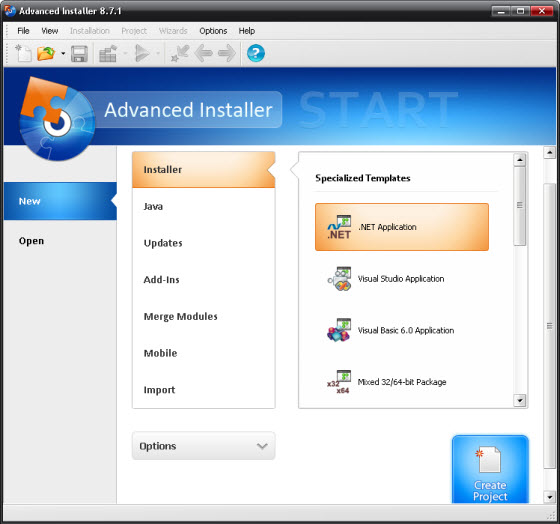Open the Help menu
Image resolution: width=560 pixels, height=524 pixels.
coord(247,31)
